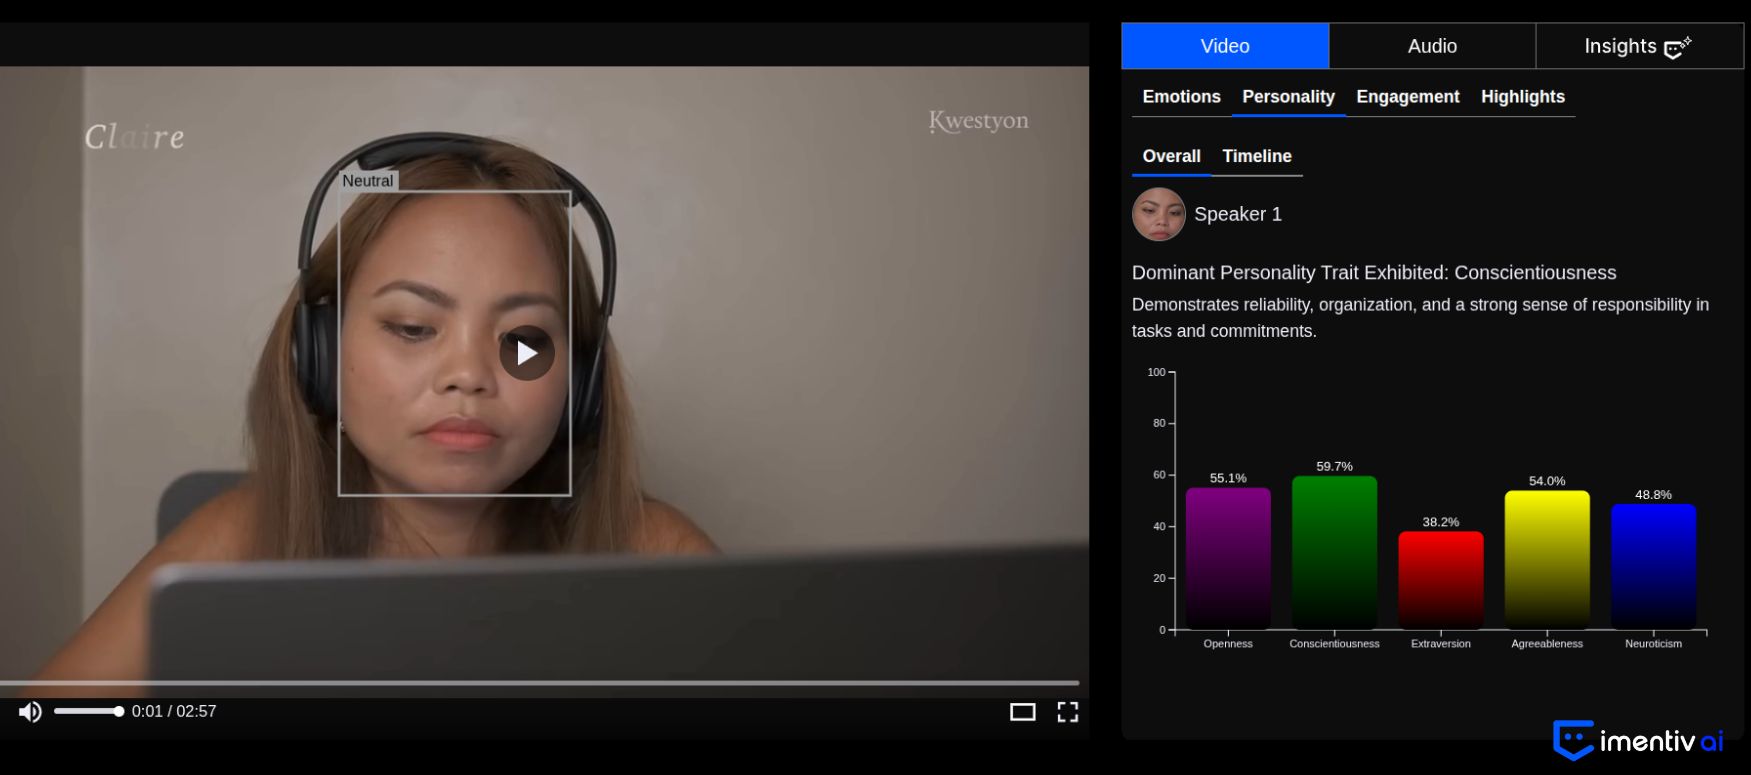Viewport: 1751px width, 775px height.
Task: Click the green Conscientiousness bar
Action: tap(1334, 553)
